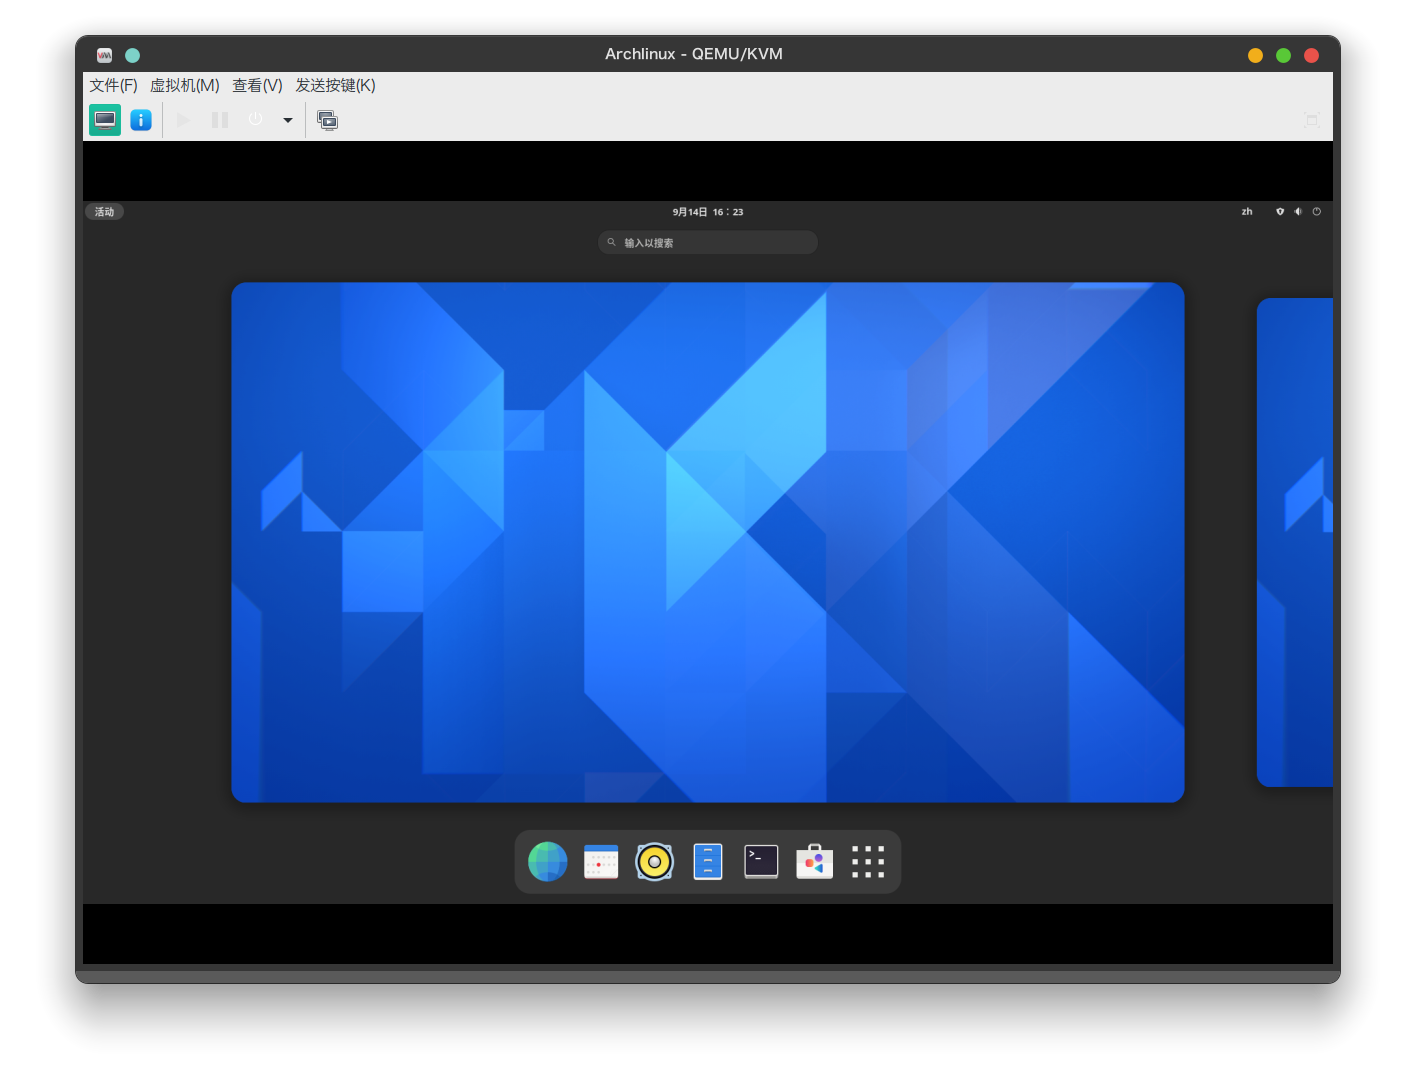Screen dimensions: 1416x1069
Task: Open the 虚拟机(M) menu
Action: [x=184, y=85]
